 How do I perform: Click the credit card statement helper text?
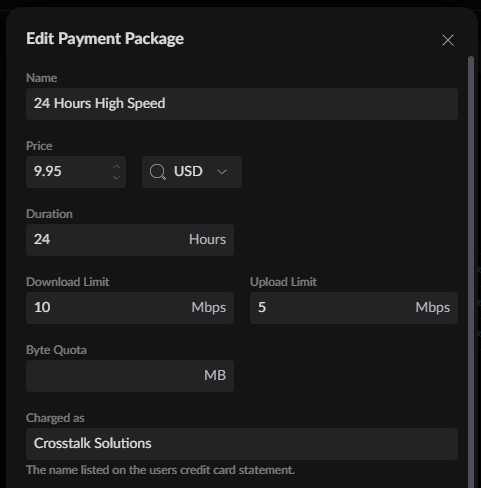pyautogui.click(x=160, y=470)
